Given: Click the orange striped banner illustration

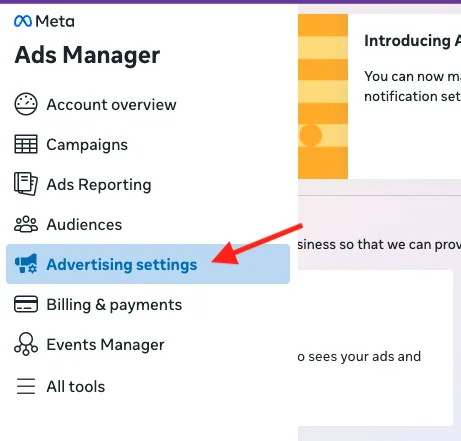Looking at the screenshot, I should point(323,96).
